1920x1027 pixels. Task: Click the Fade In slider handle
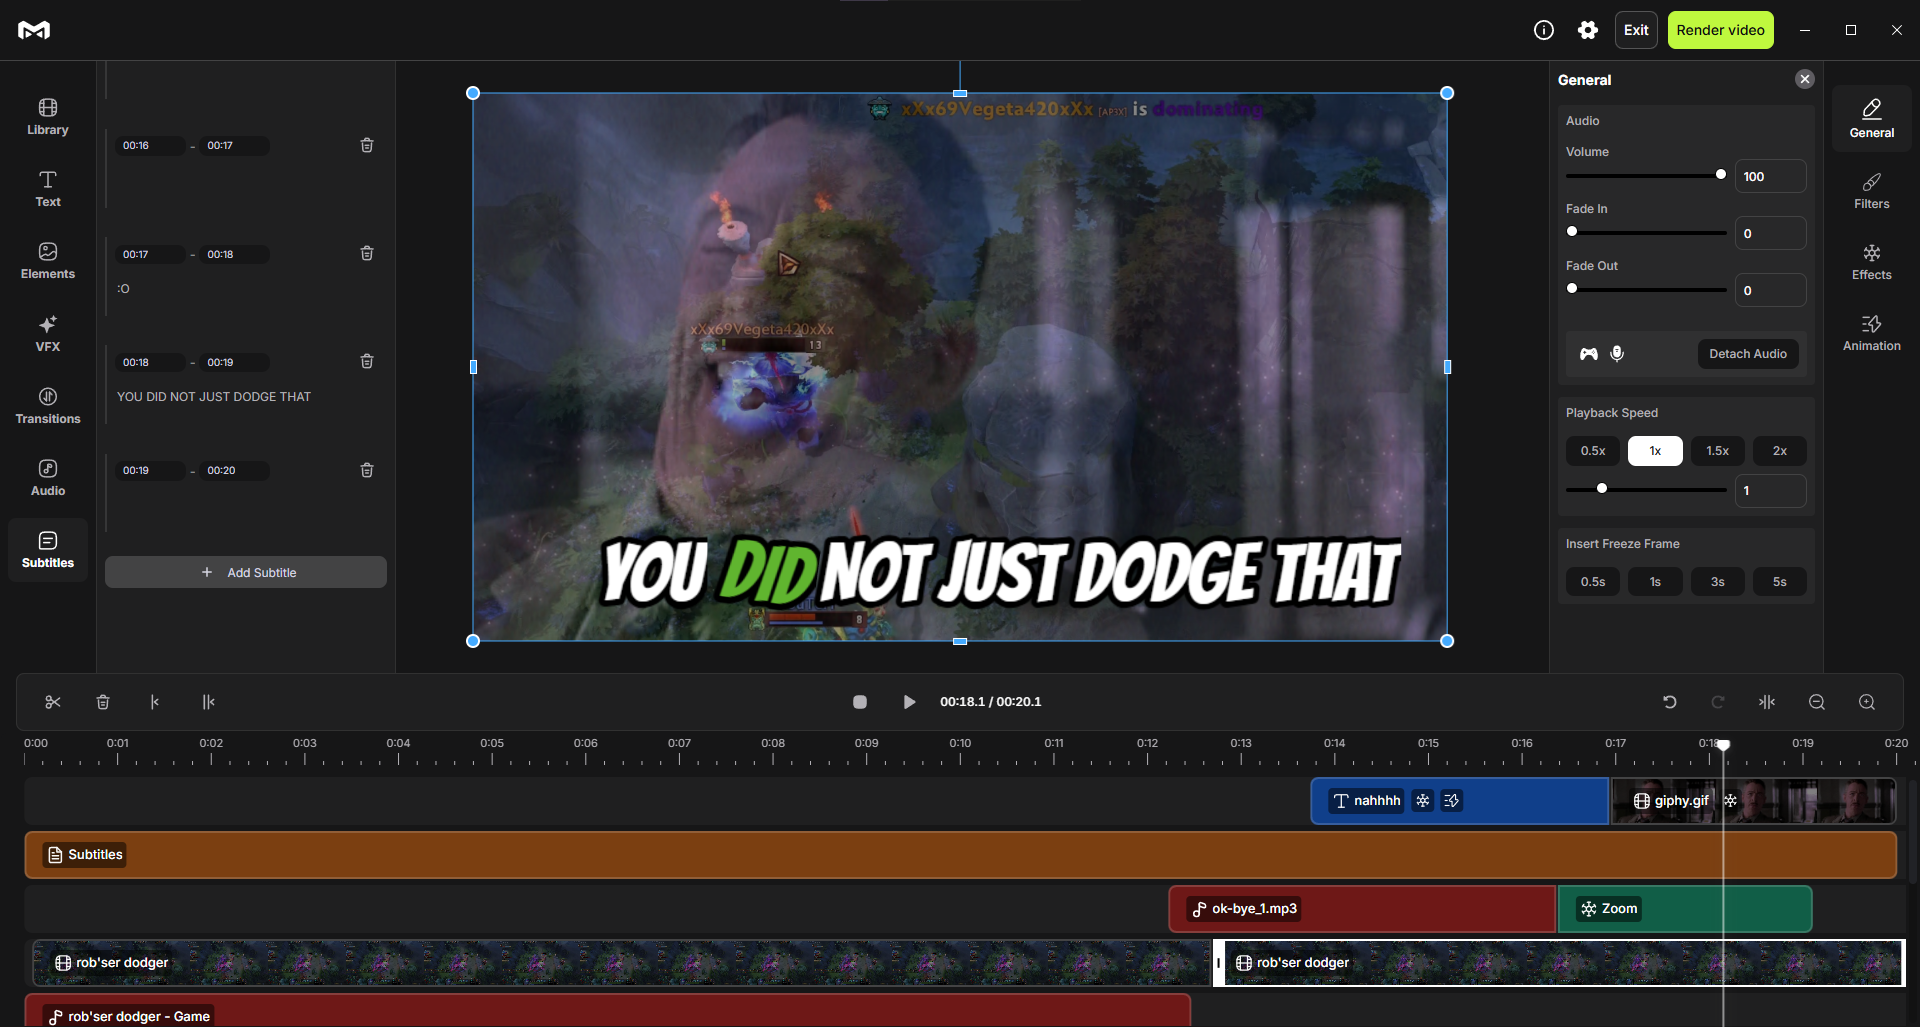pos(1572,231)
